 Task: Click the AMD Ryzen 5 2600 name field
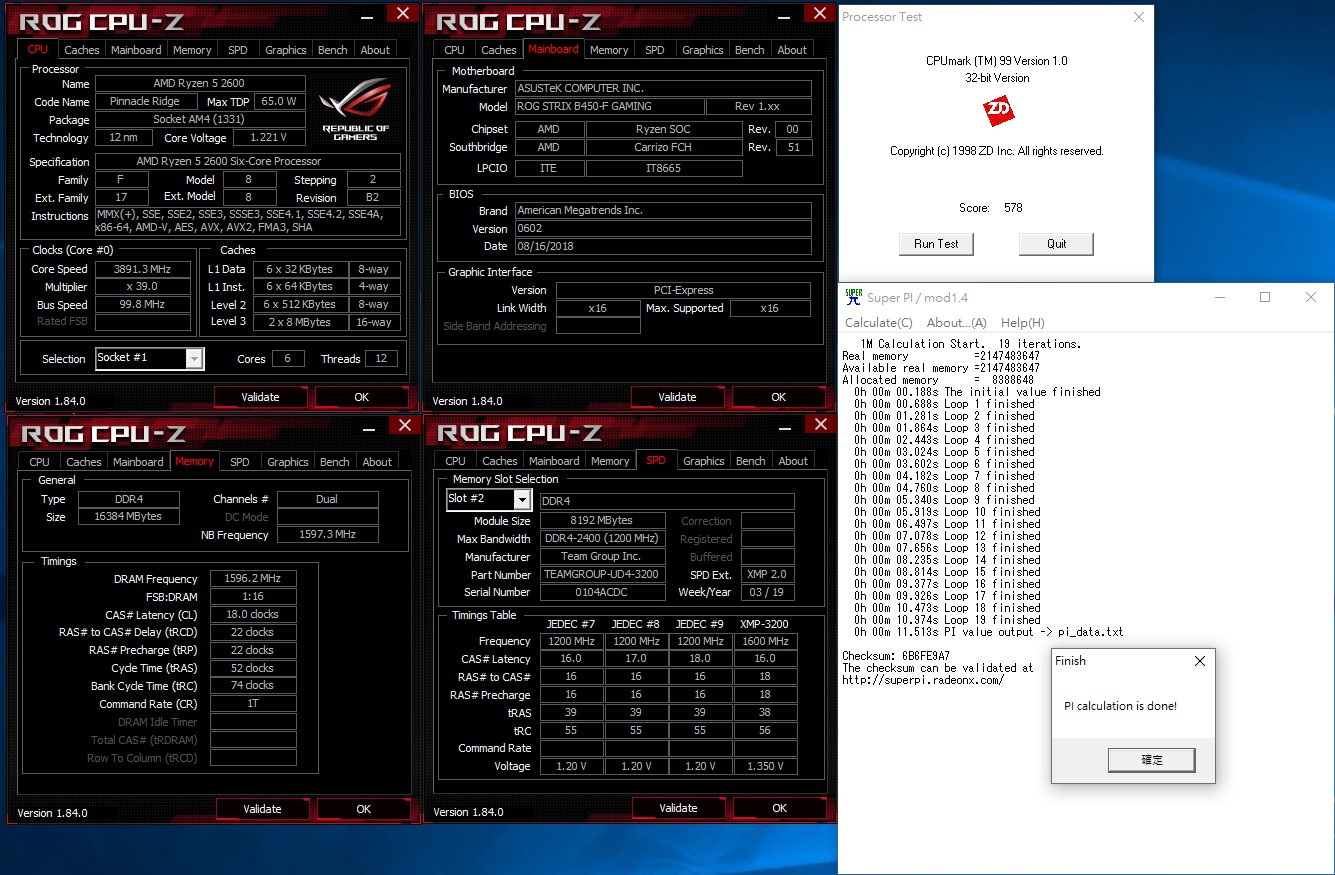[x=200, y=83]
